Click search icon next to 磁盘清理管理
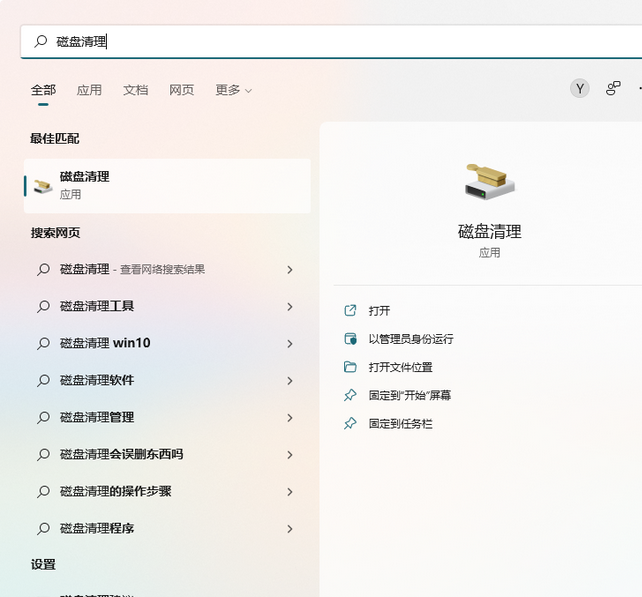Image resolution: width=642 pixels, height=597 pixels. [43, 418]
